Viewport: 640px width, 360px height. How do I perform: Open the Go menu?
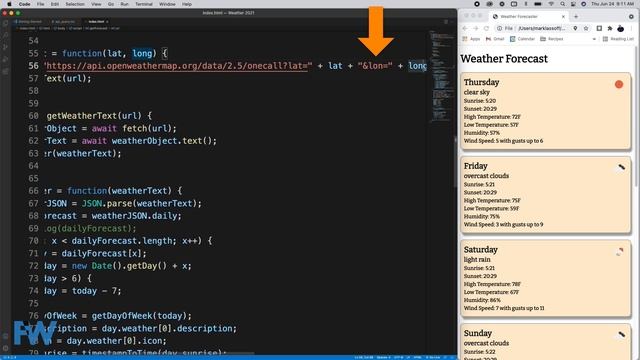coord(111,4)
